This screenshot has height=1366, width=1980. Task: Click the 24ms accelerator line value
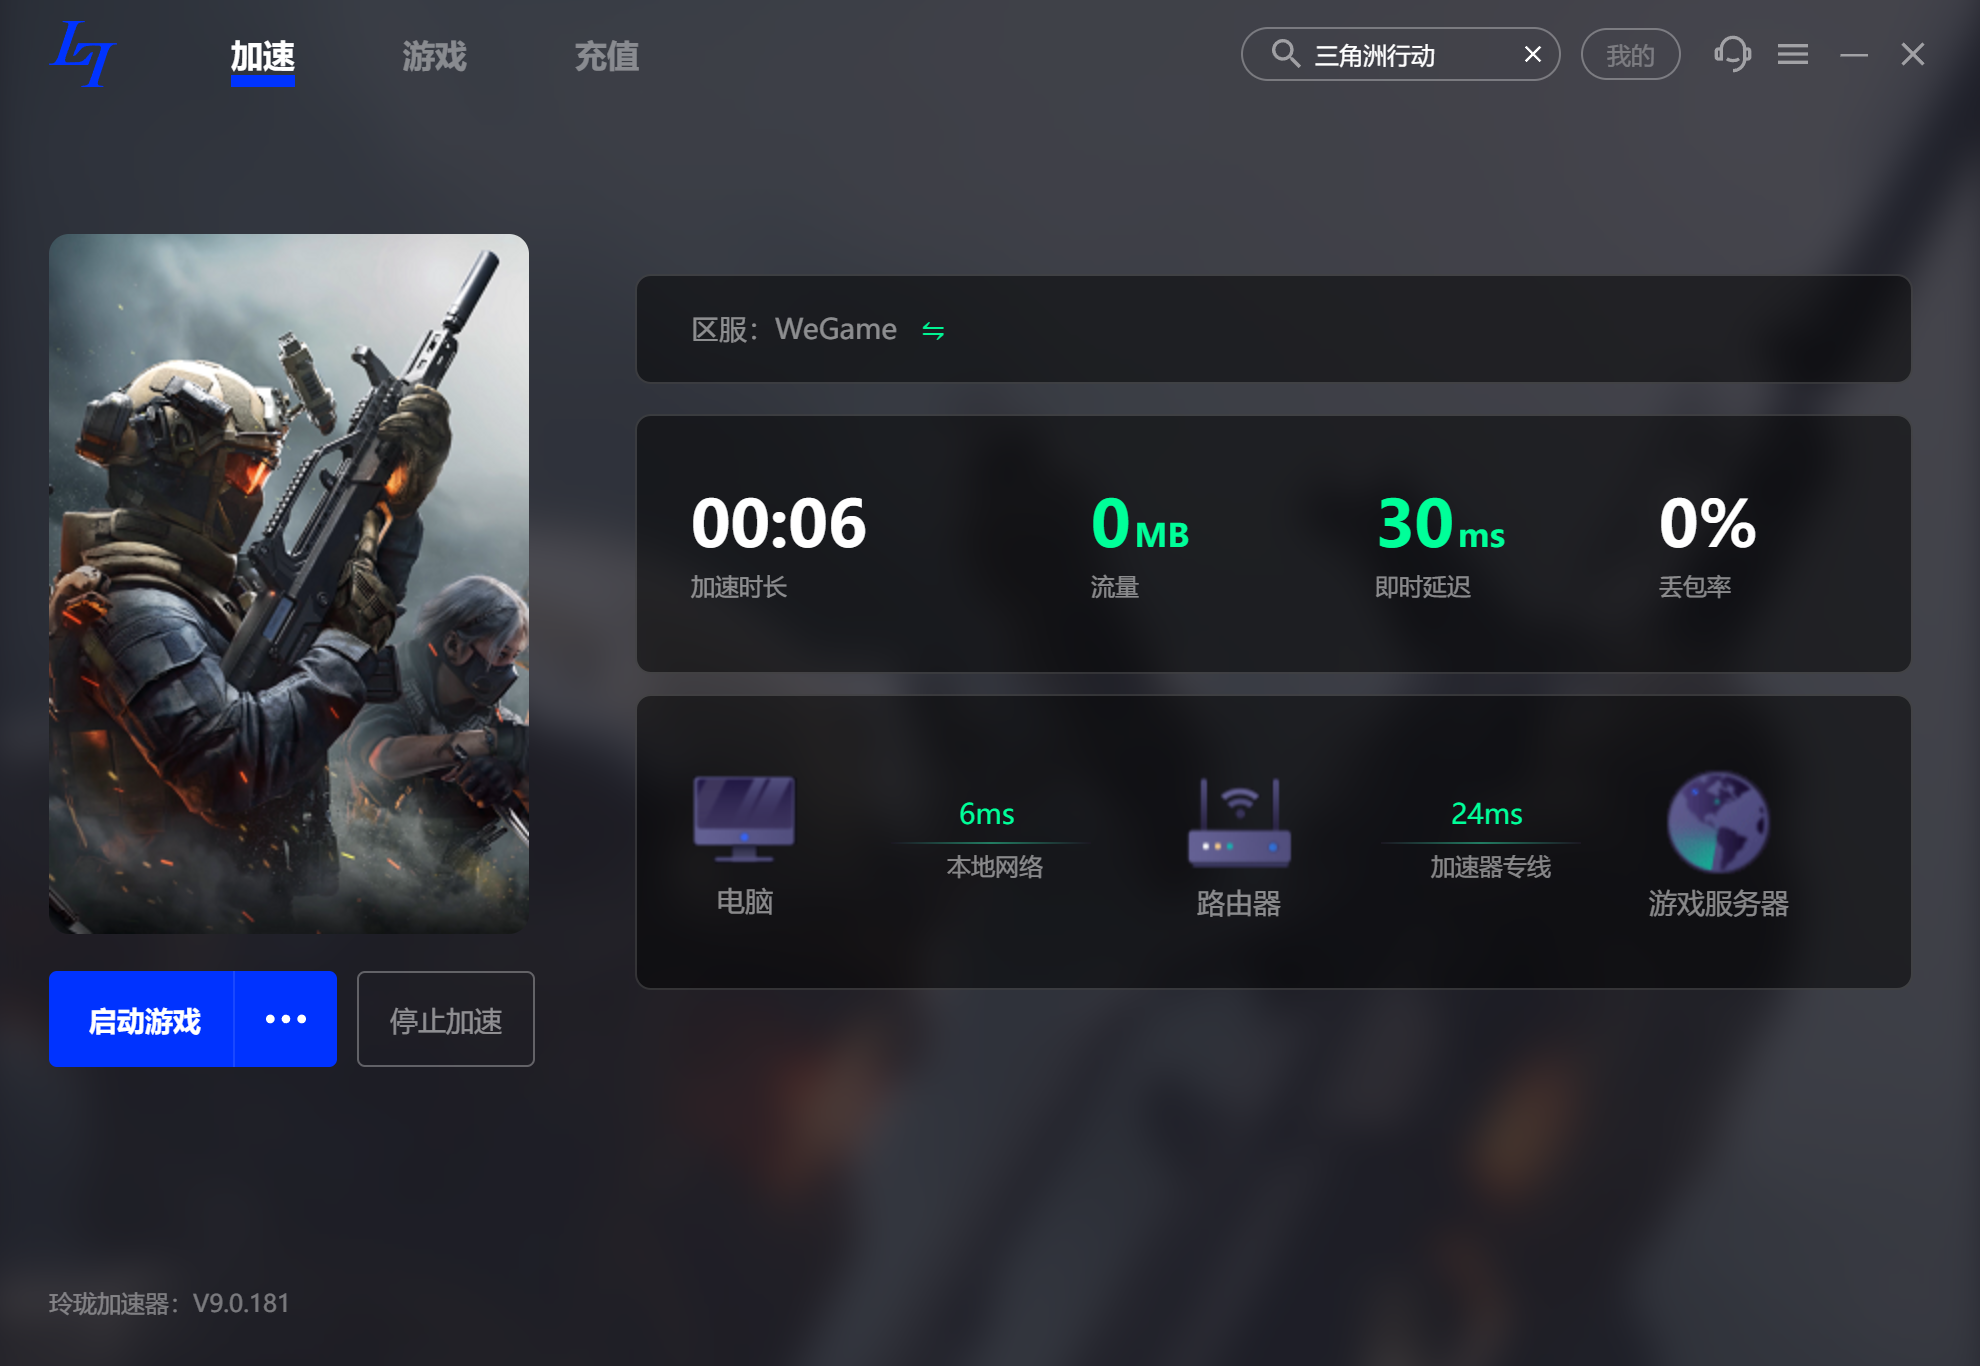(x=1487, y=814)
